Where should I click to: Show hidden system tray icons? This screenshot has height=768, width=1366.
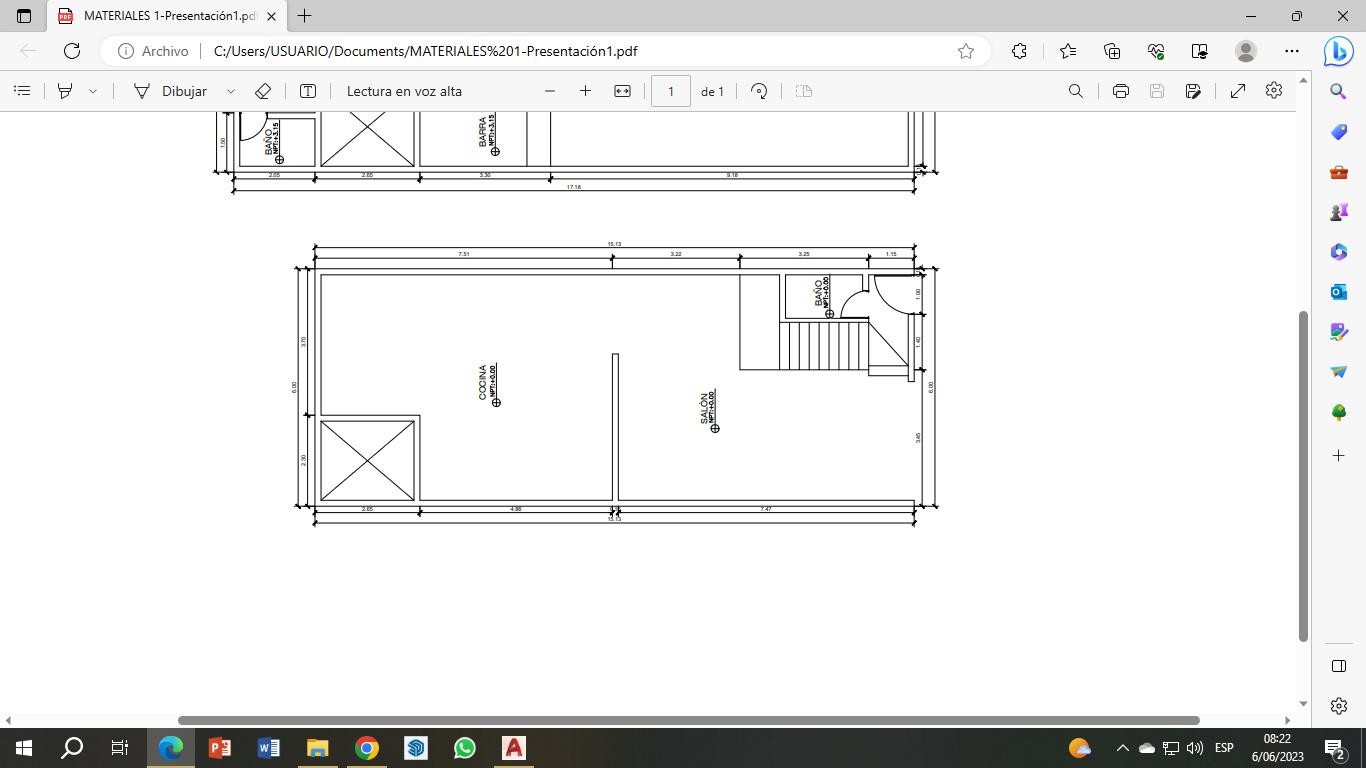point(1122,748)
